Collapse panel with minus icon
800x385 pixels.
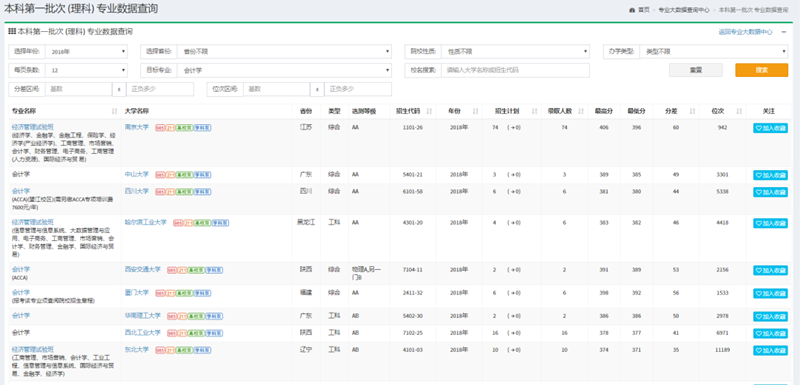pos(784,32)
